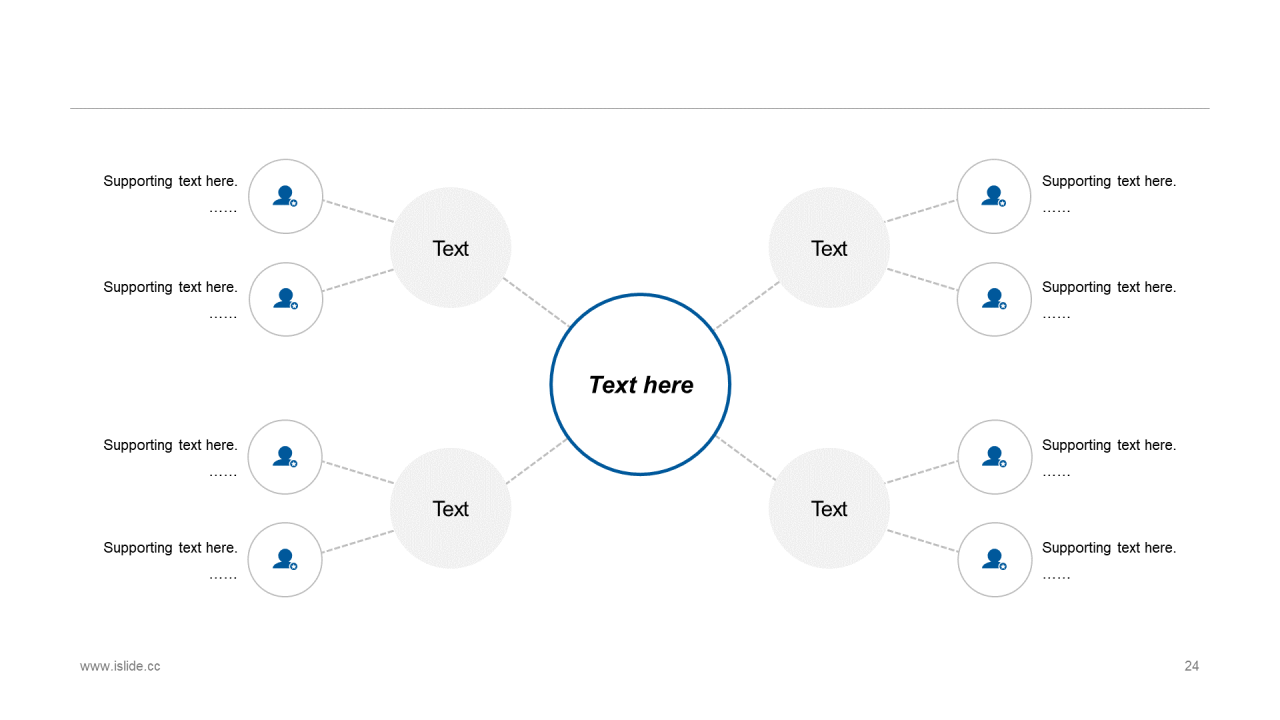Select the central 'Text here' circle
This screenshot has width=1280, height=720.
point(640,384)
